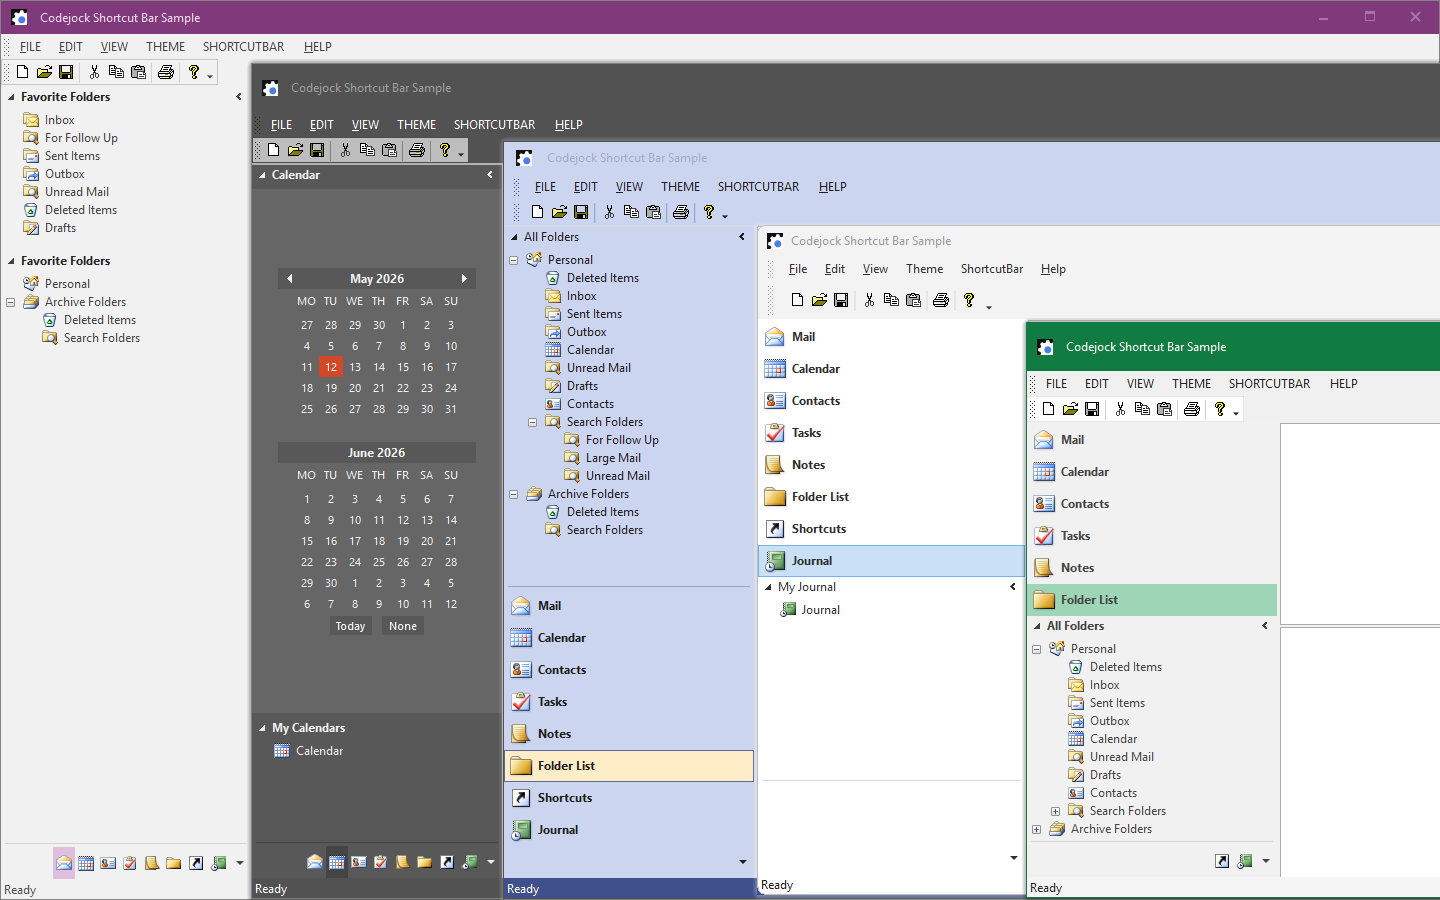Collapse My Journal group in white window

click(769, 587)
